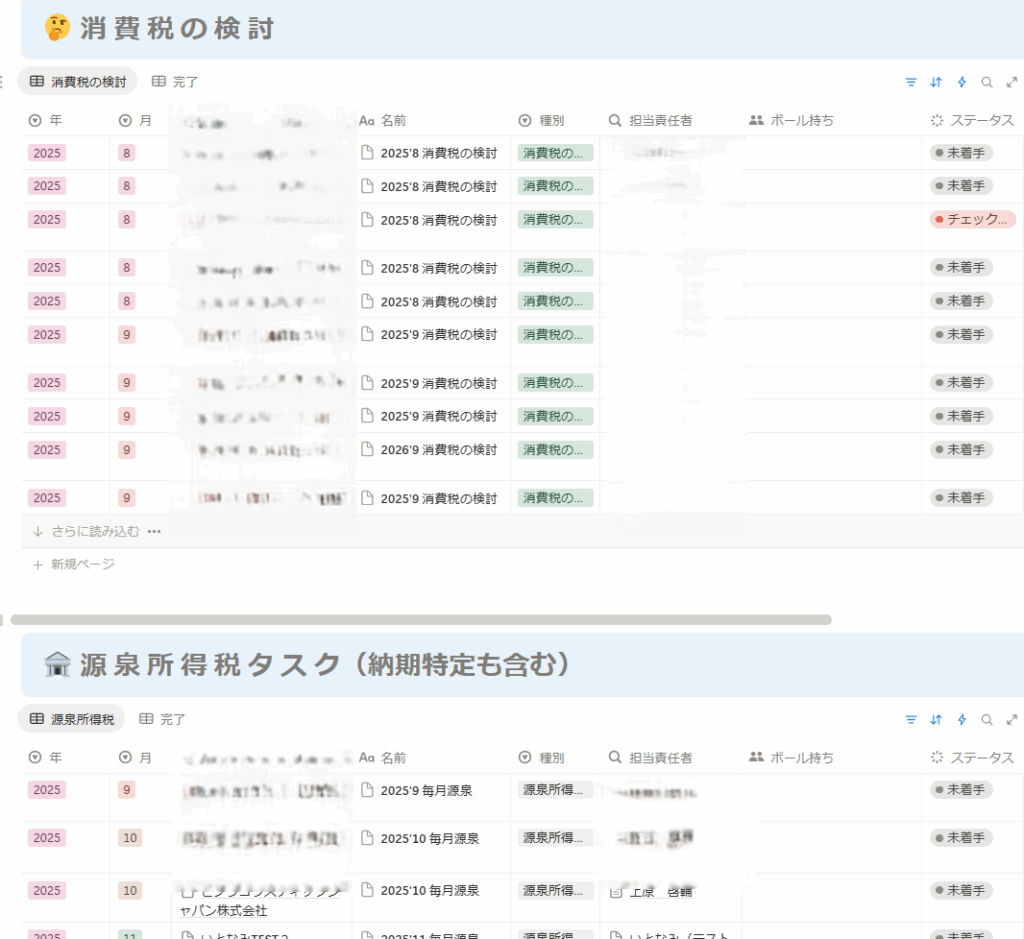1024x939 pixels.
Task: Open automations lightning icon in 源泉所得税タスク database
Action: click(x=962, y=719)
